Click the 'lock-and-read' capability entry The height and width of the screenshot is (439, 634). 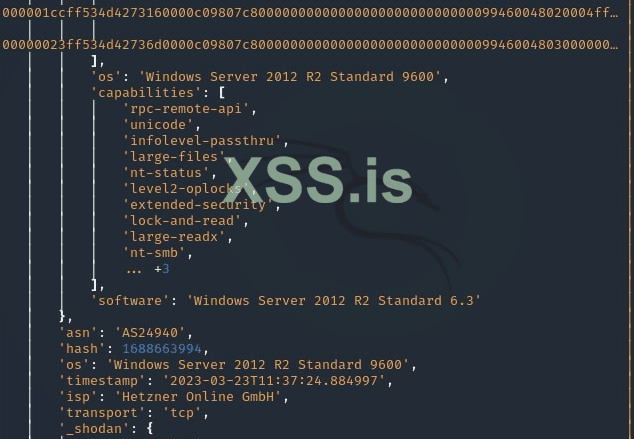[x=182, y=221]
